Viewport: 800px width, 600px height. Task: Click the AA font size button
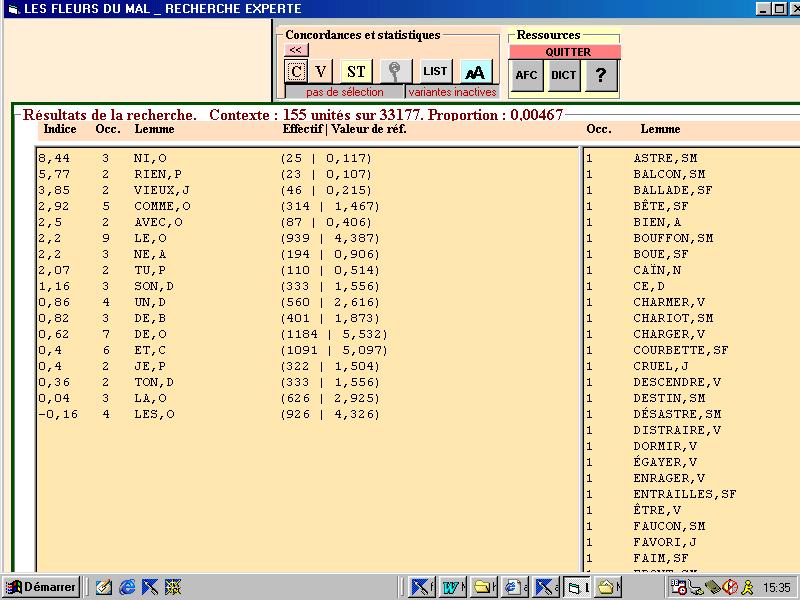[x=476, y=71]
